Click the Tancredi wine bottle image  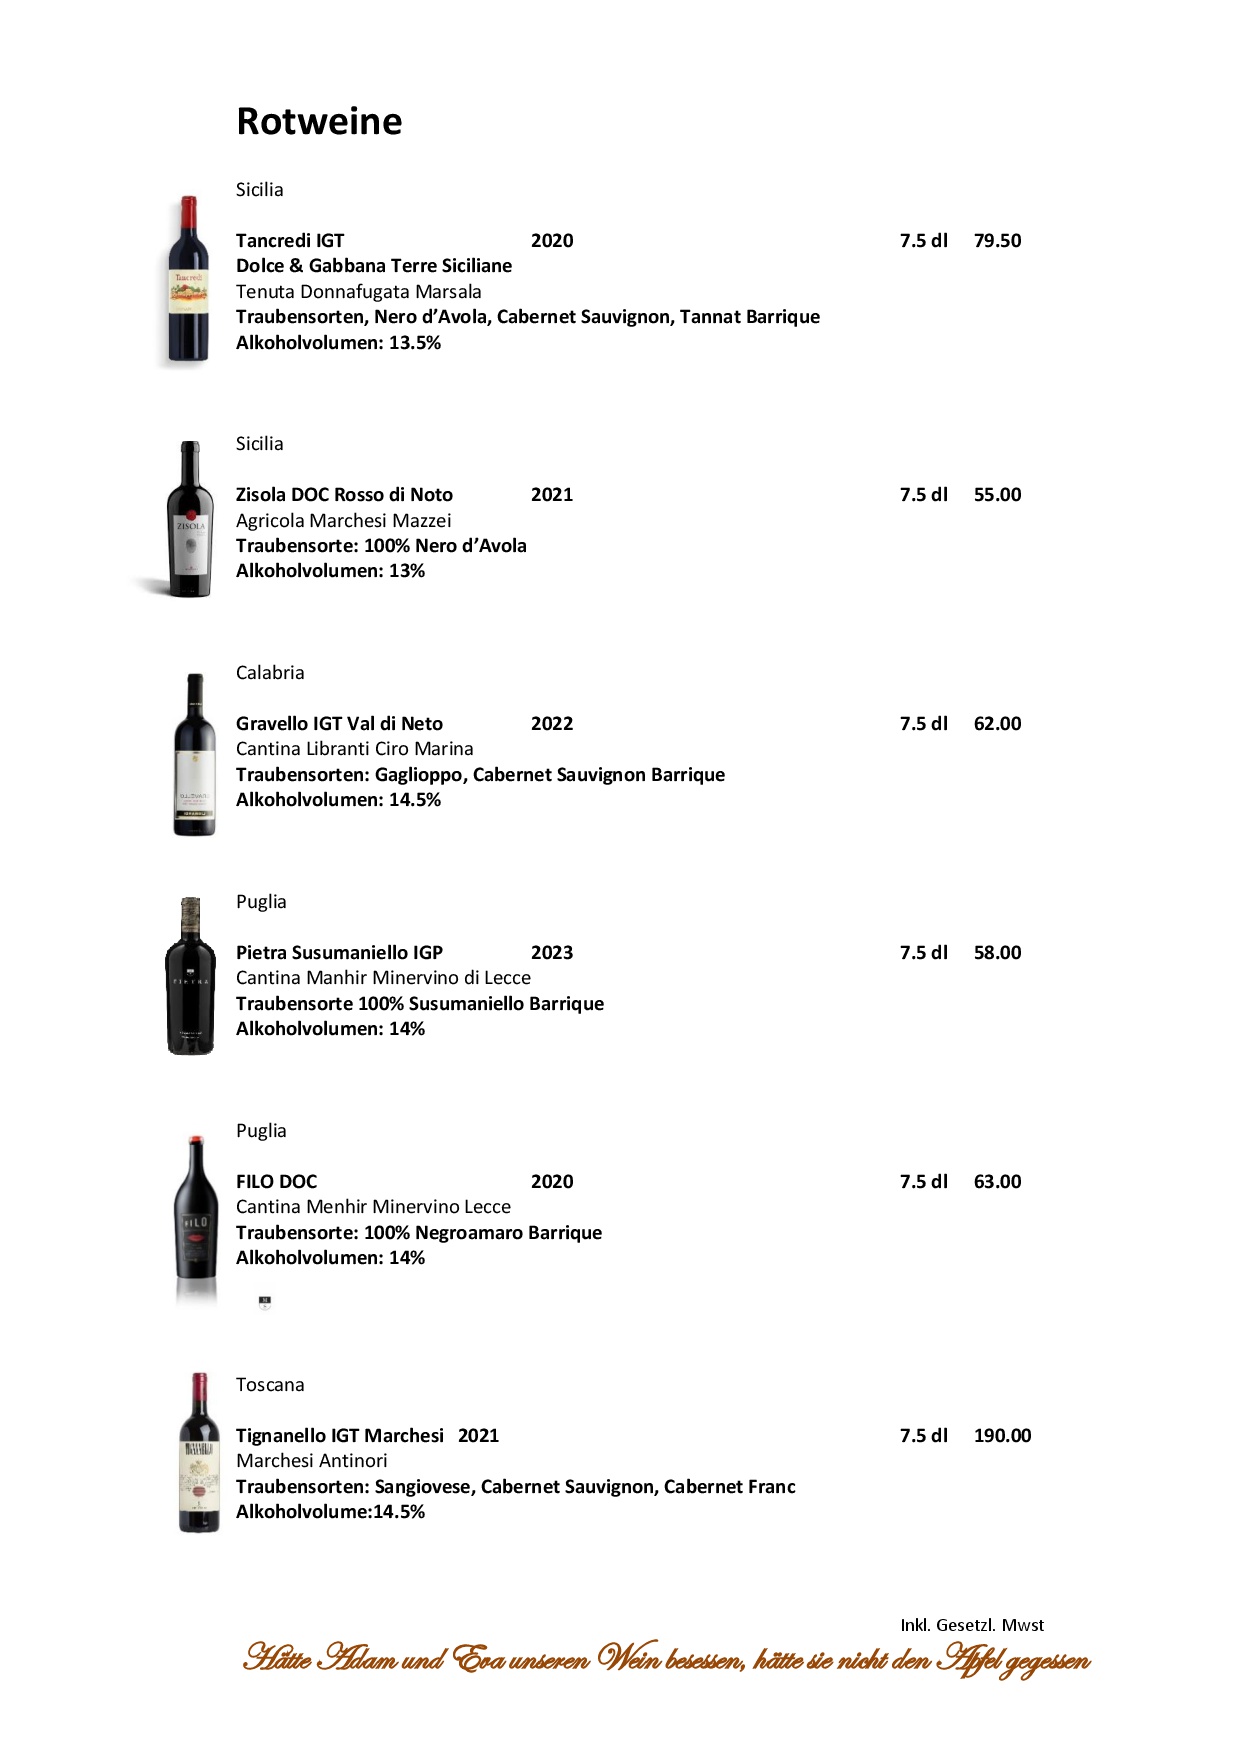(x=188, y=281)
